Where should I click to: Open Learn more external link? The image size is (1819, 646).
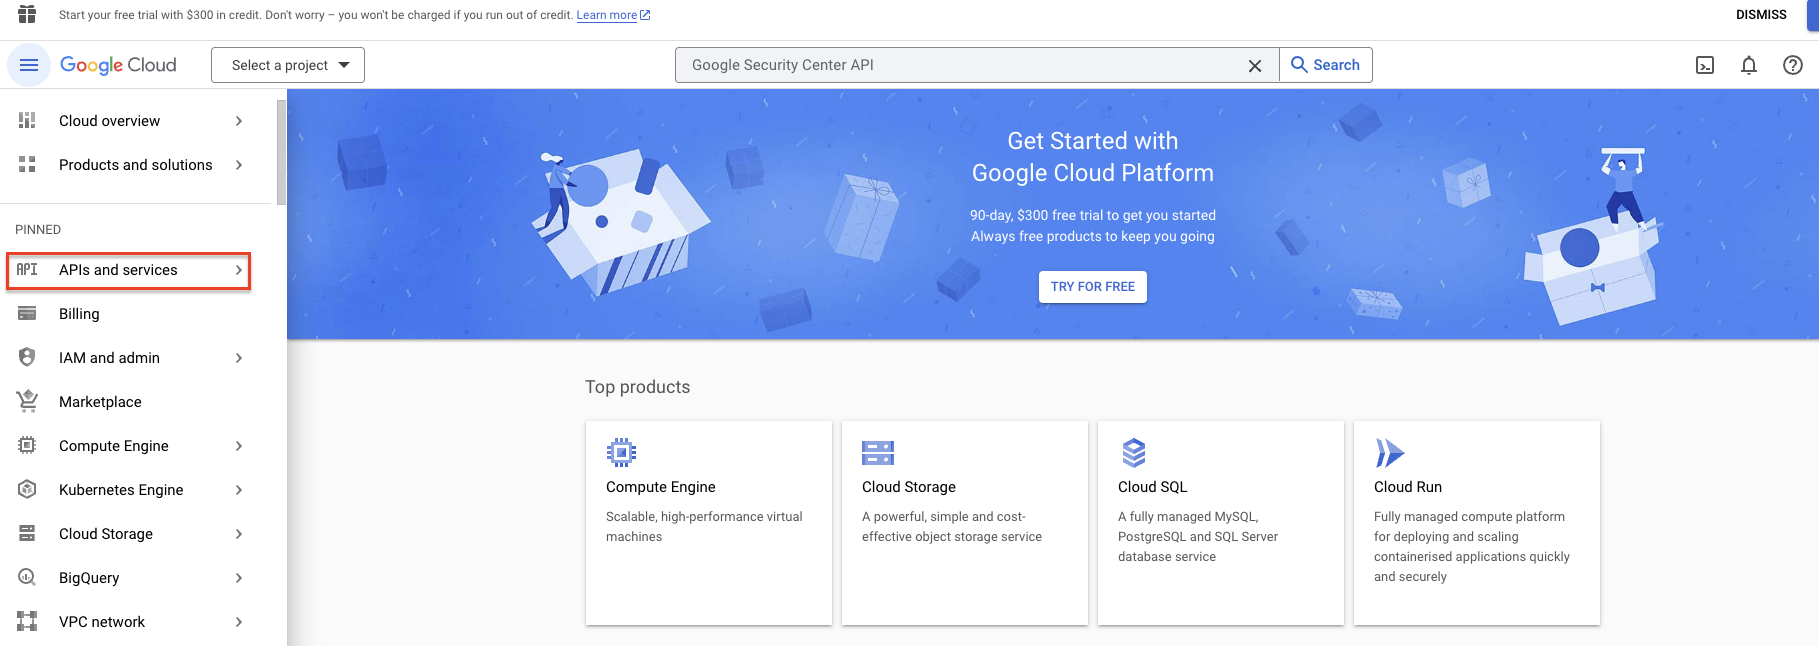[x=613, y=15]
